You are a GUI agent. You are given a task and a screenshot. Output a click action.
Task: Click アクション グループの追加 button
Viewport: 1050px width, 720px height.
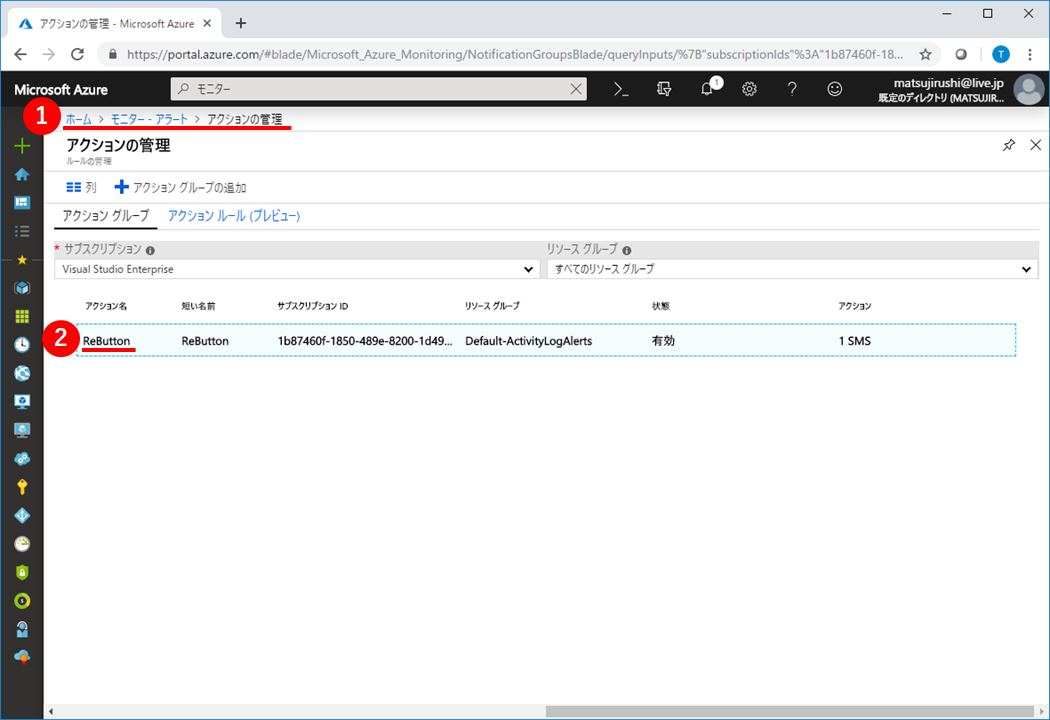pos(181,188)
